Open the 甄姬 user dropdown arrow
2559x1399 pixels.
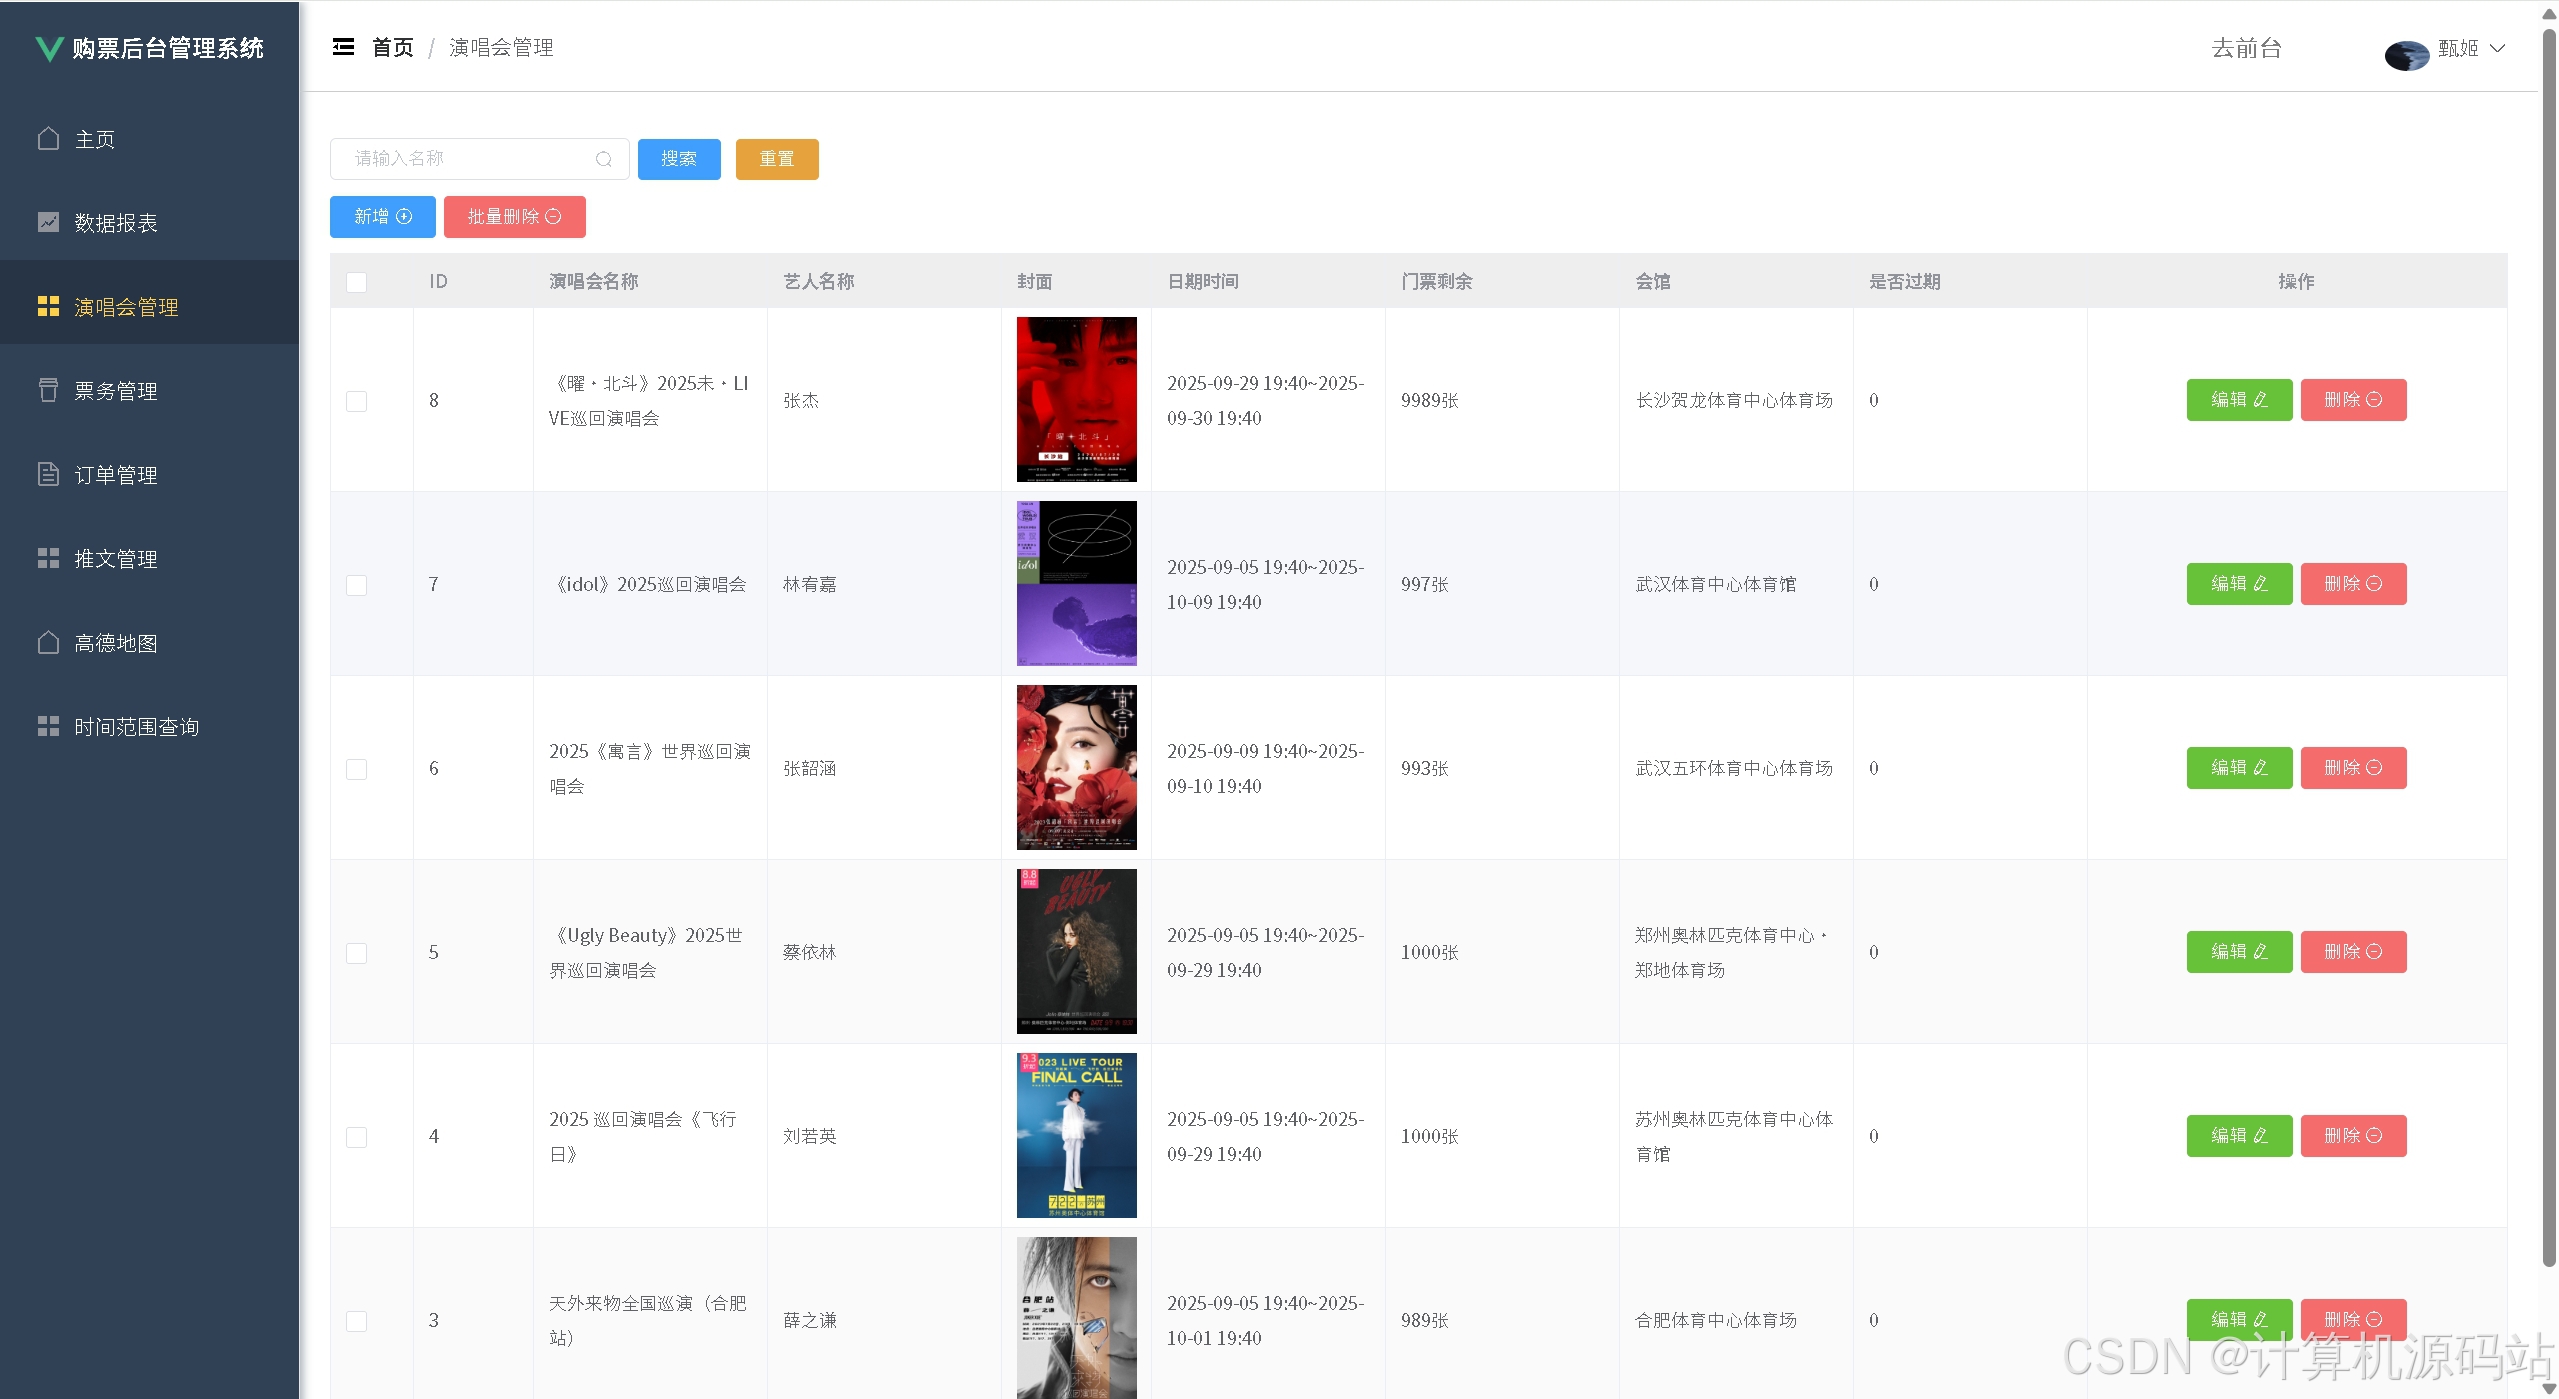(x=2497, y=48)
